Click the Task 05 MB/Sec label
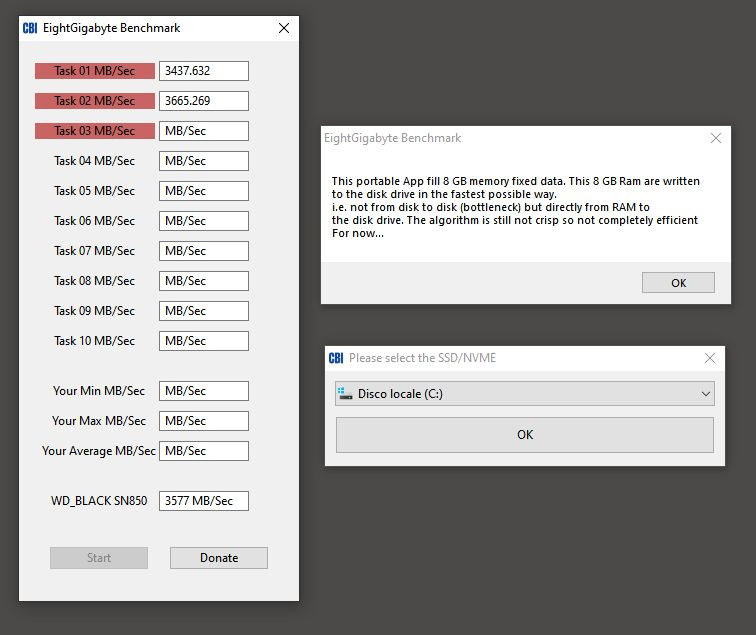 pos(94,191)
